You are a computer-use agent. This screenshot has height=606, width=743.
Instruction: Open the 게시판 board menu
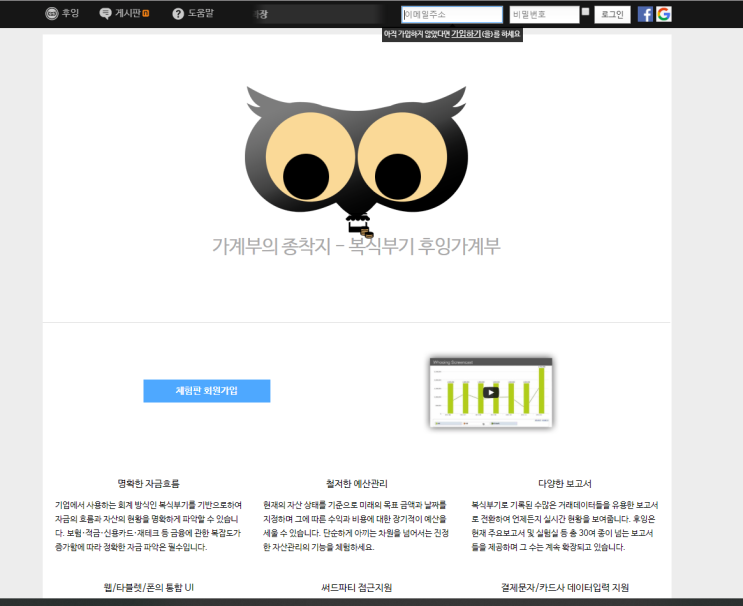coord(128,14)
